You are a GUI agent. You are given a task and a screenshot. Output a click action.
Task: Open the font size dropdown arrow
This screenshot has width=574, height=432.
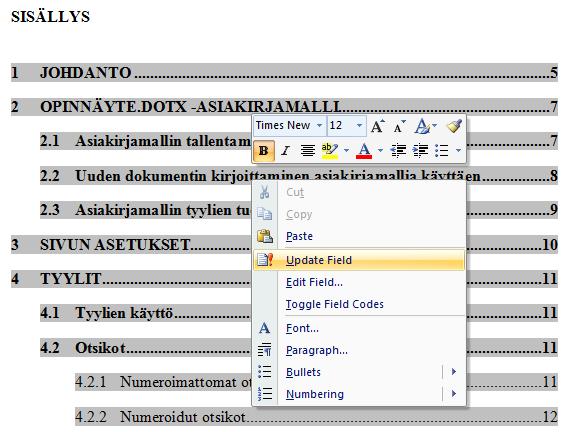click(359, 126)
